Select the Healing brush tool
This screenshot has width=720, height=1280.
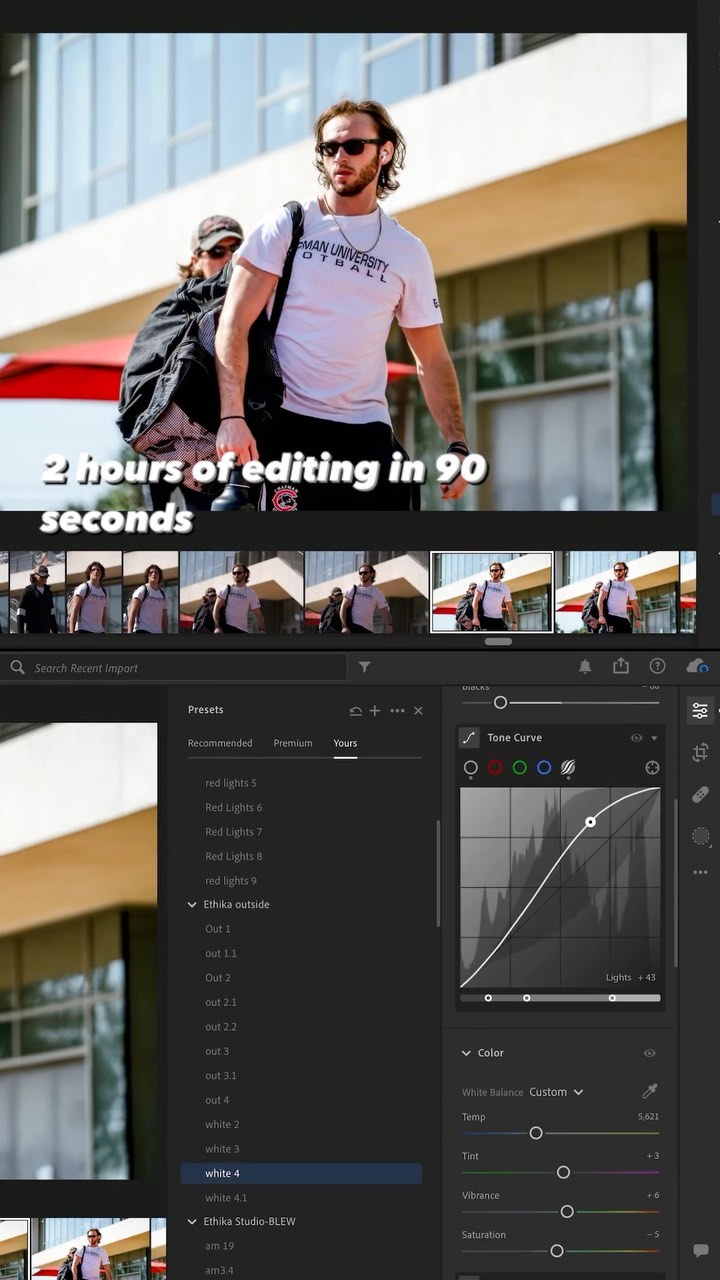700,794
